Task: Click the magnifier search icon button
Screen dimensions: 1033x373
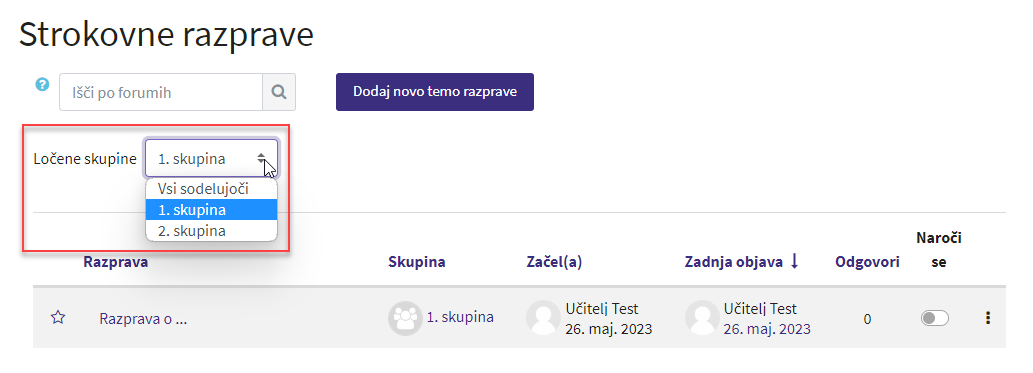Action: (x=279, y=92)
